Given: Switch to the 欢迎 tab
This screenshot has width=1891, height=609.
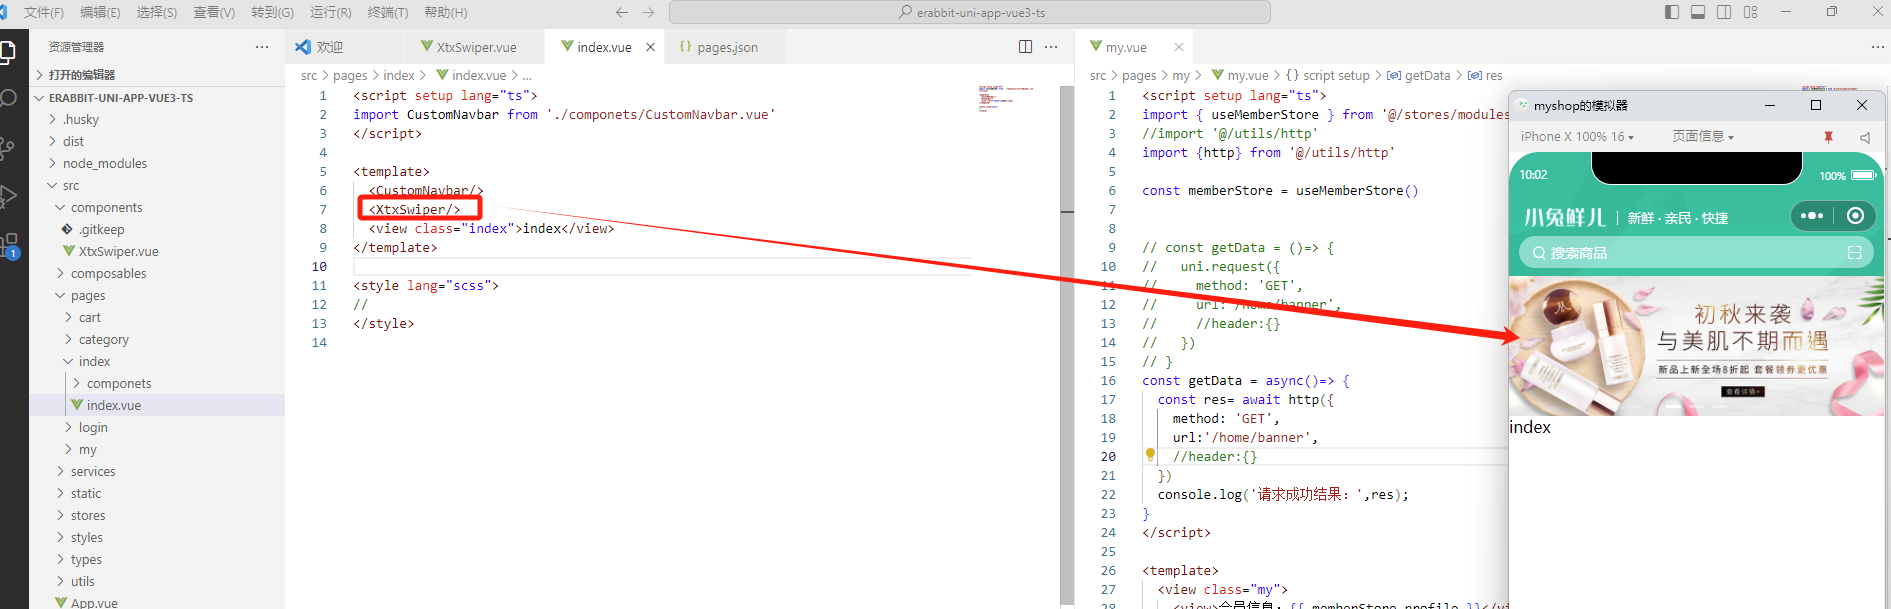Looking at the screenshot, I should click(x=345, y=47).
